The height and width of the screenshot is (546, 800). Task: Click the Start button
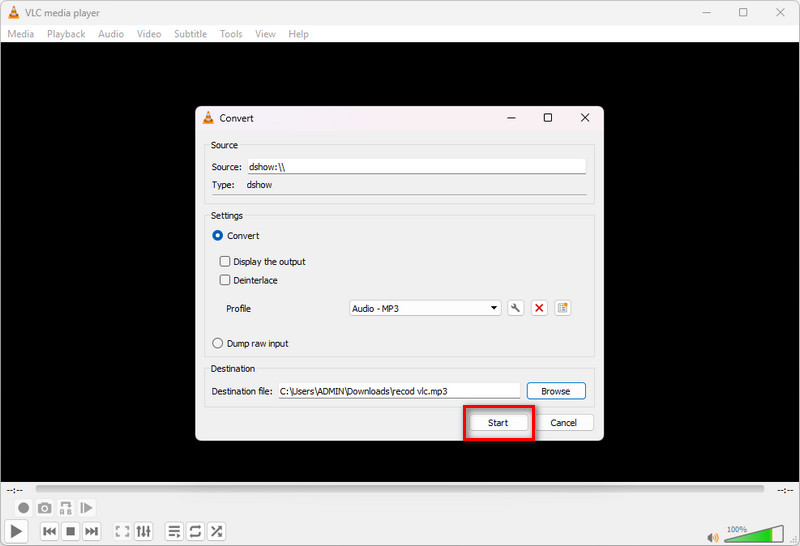coord(498,423)
